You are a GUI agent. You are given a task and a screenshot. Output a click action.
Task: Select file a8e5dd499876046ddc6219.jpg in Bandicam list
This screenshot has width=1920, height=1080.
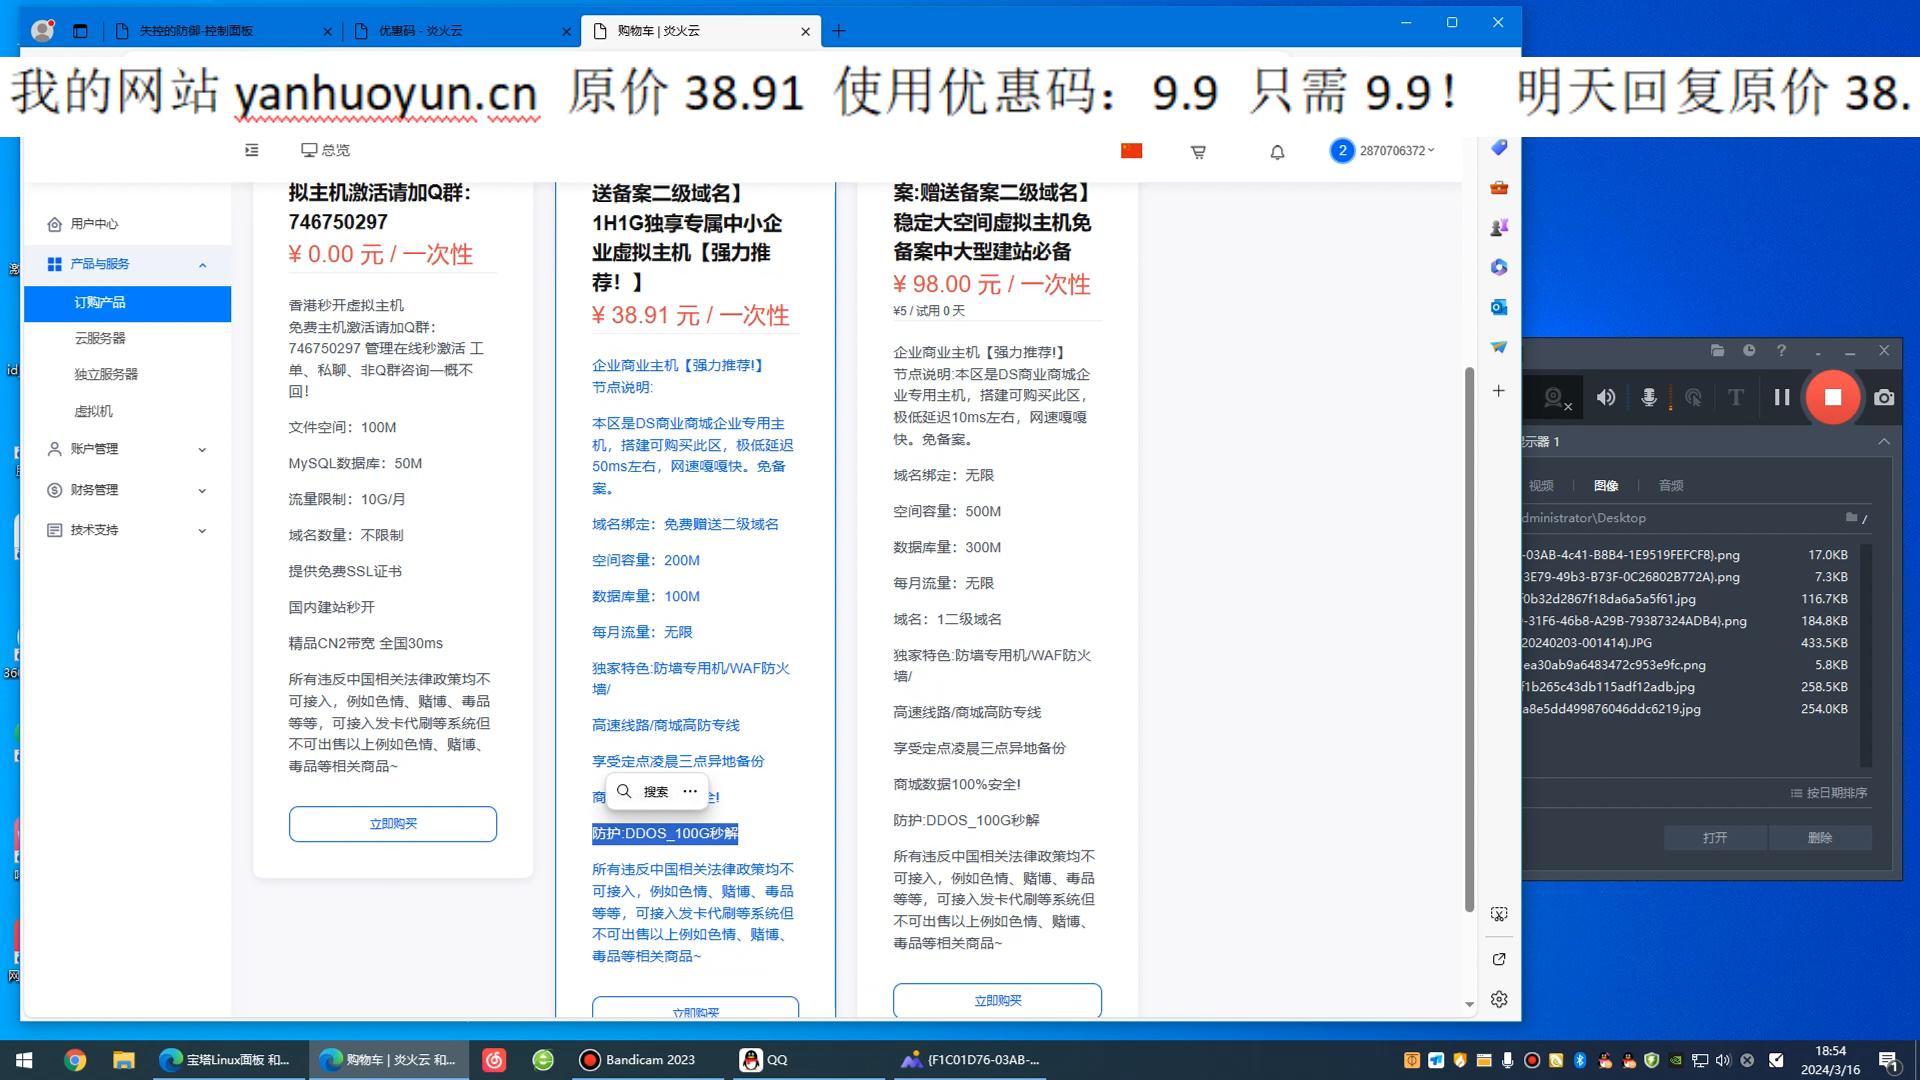pyautogui.click(x=1686, y=709)
